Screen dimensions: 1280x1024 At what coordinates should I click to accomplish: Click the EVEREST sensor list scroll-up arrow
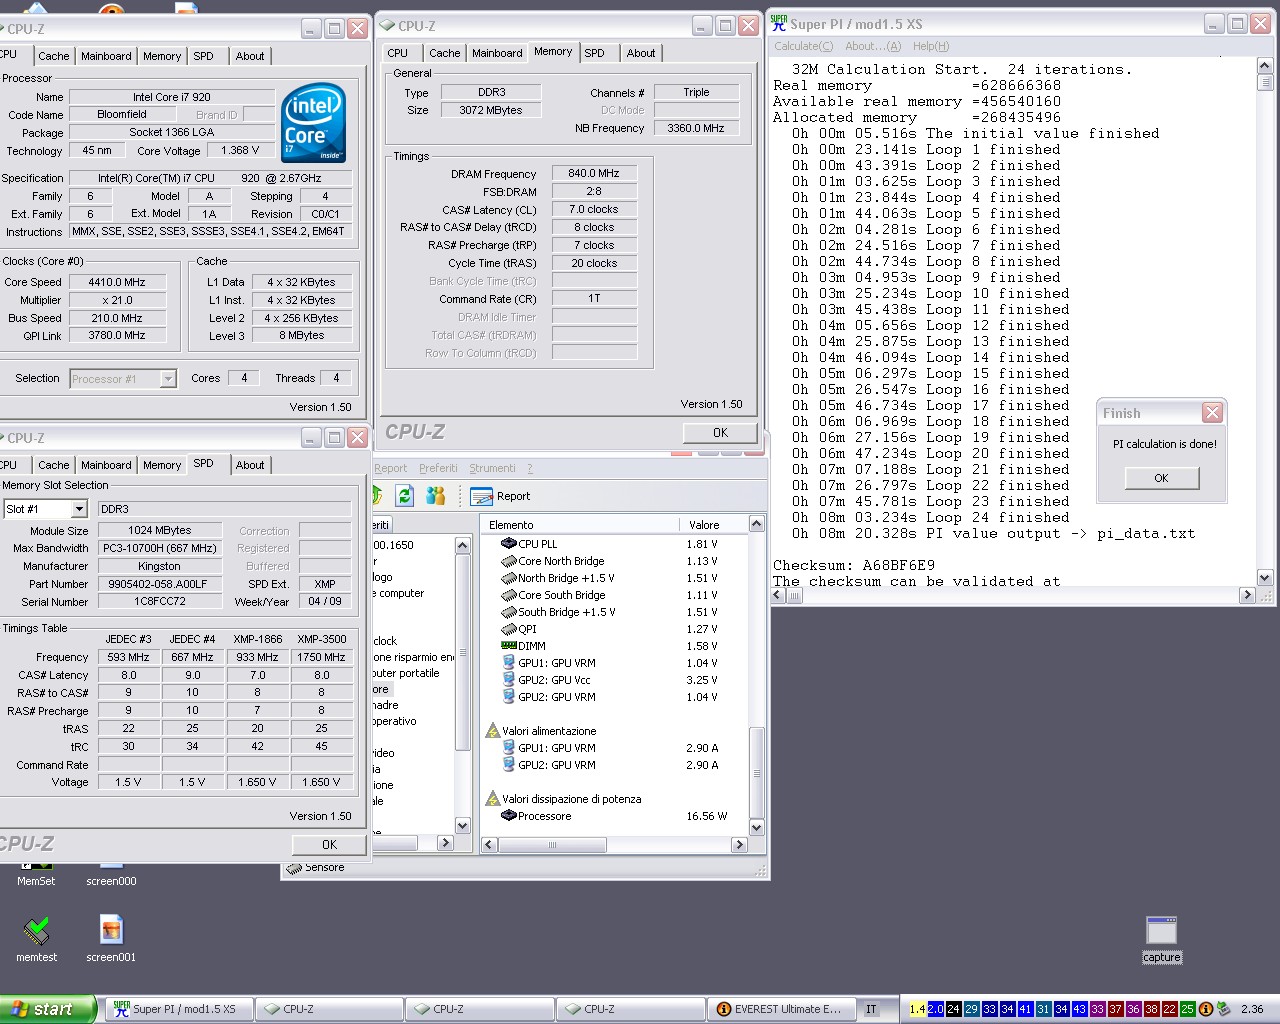[x=757, y=524]
